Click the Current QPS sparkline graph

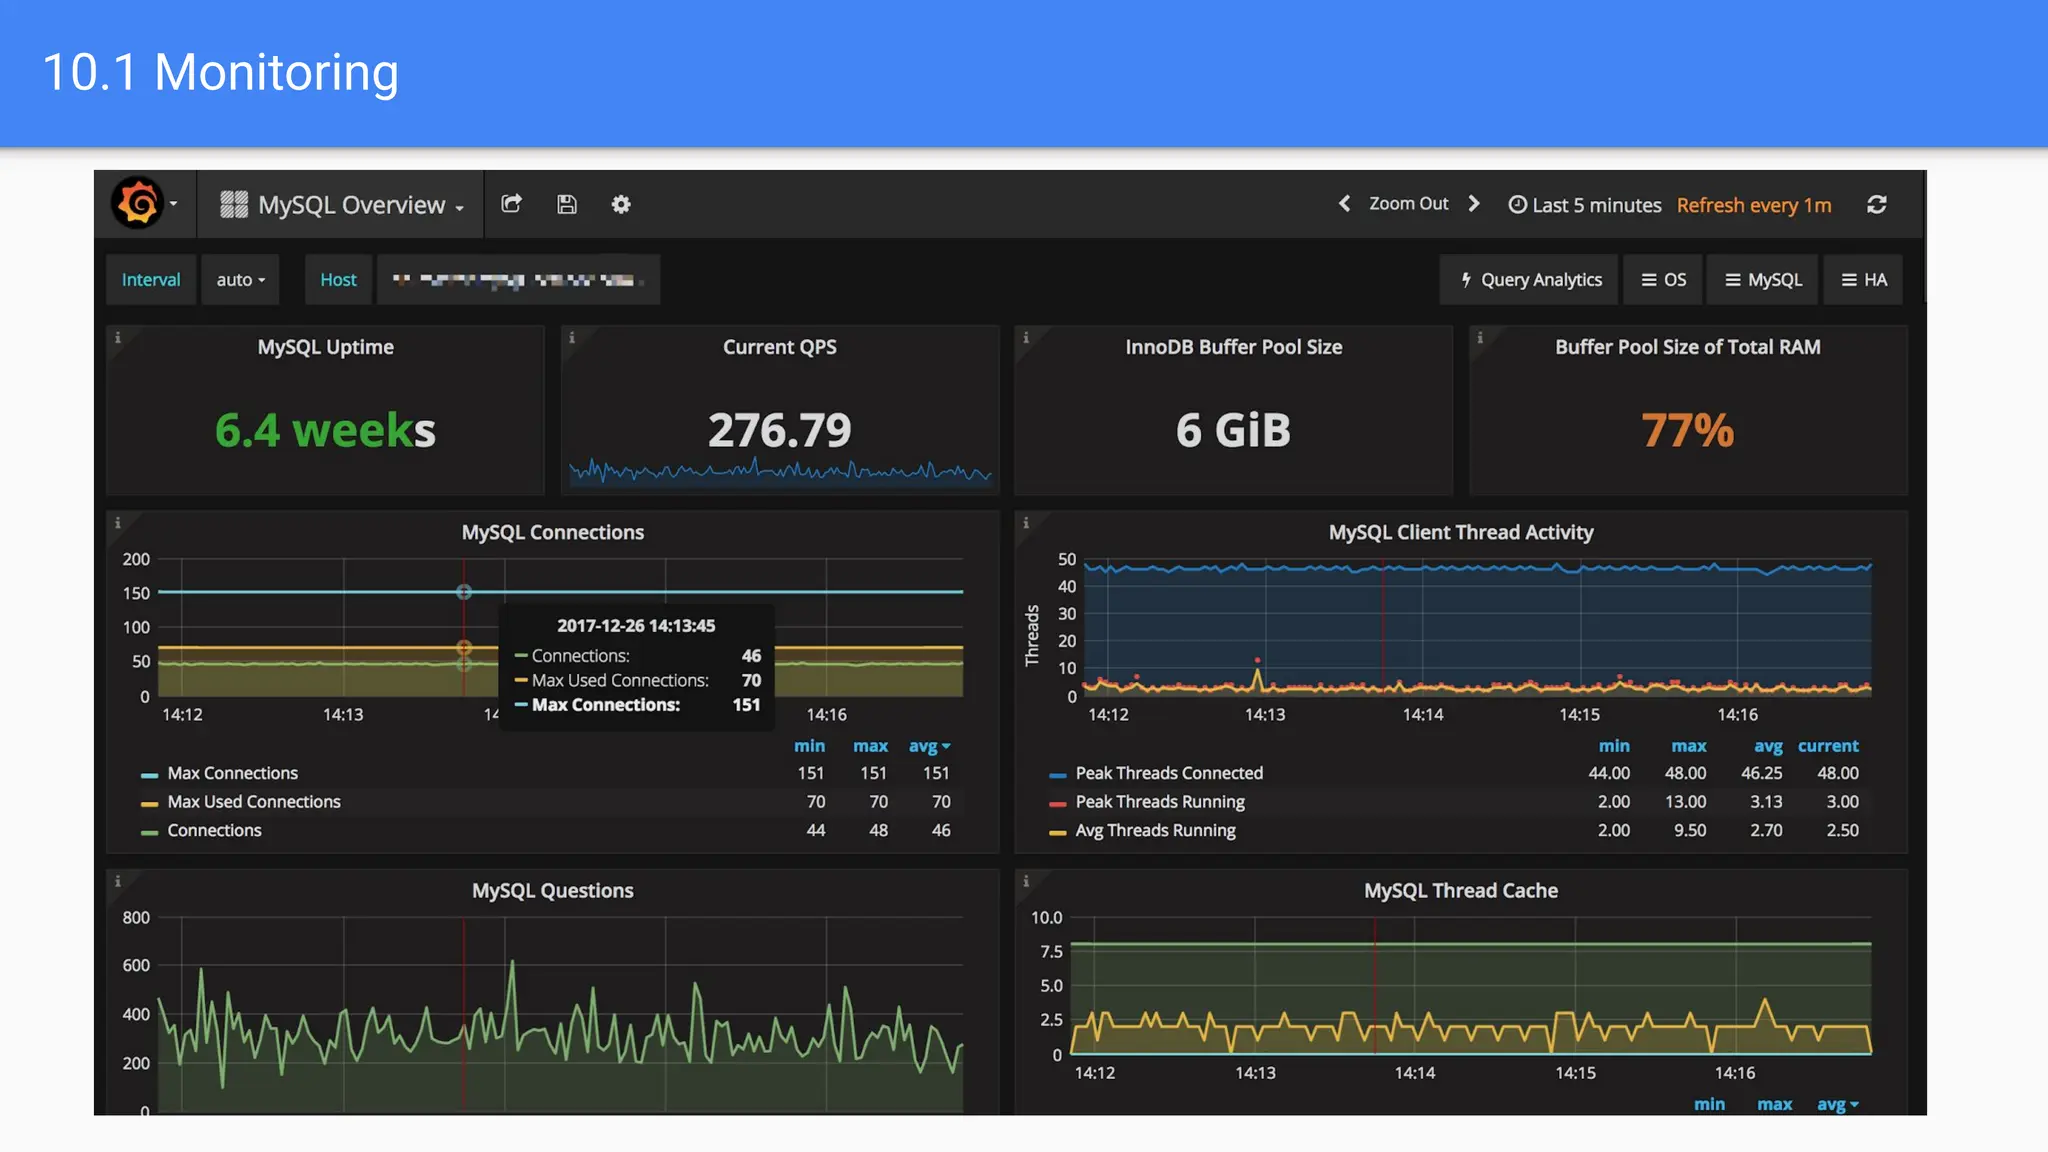pyautogui.click(x=780, y=470)
